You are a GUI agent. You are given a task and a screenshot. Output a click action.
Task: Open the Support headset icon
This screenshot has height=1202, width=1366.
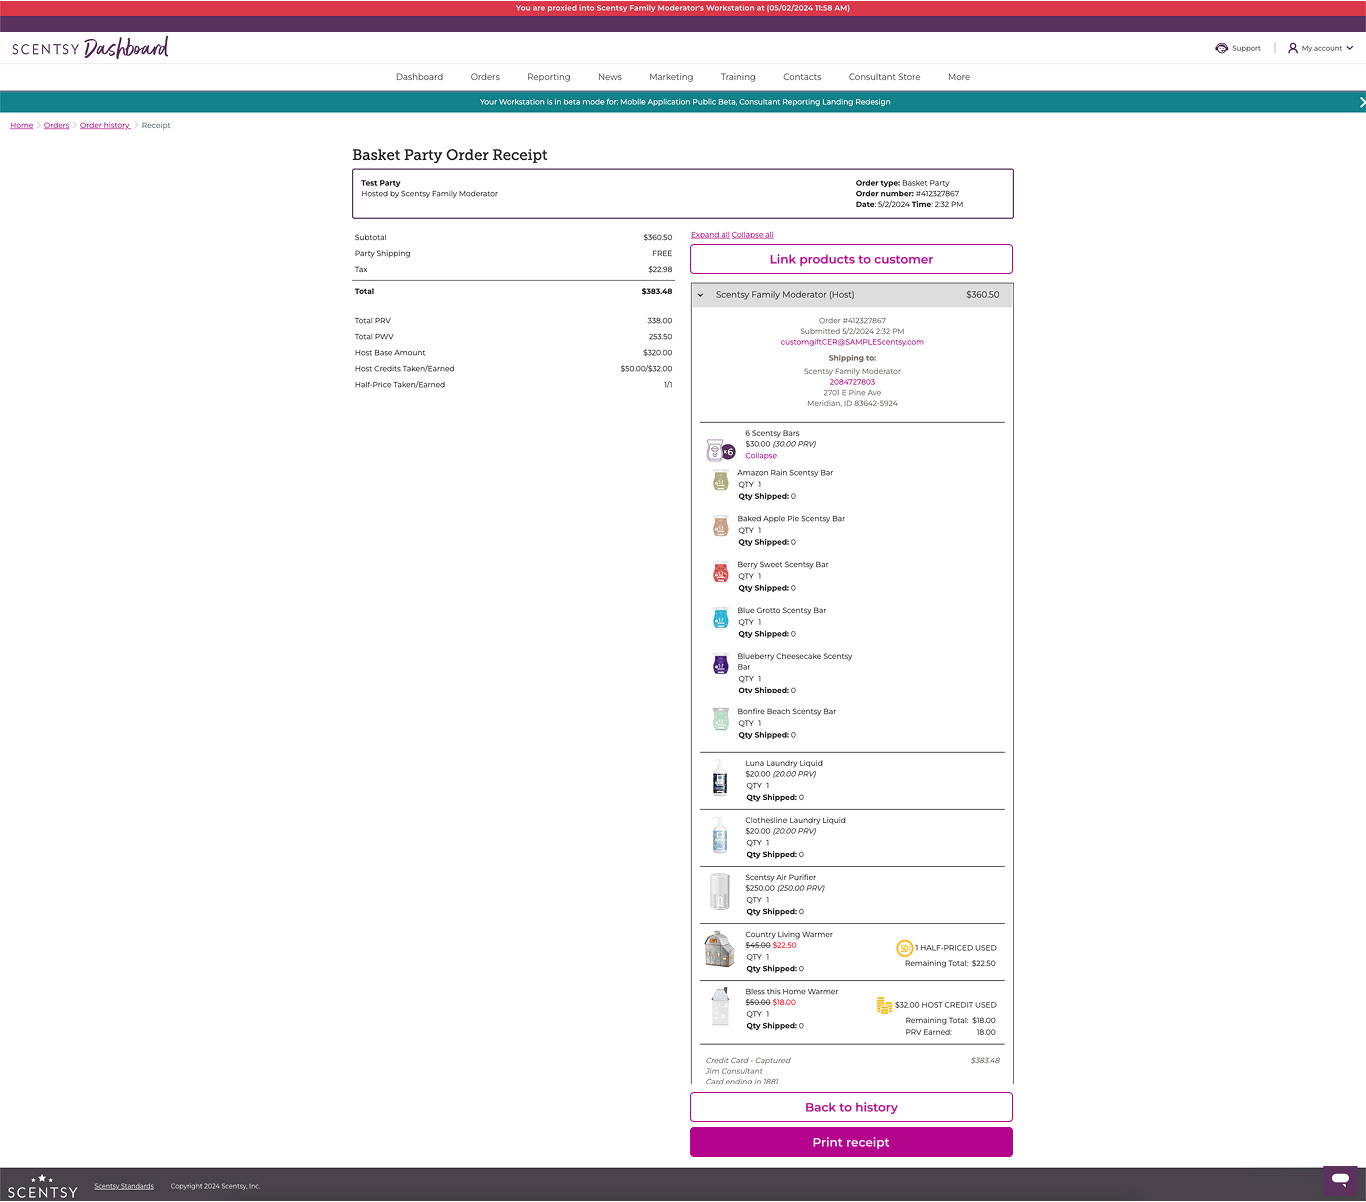[1221, 48]
